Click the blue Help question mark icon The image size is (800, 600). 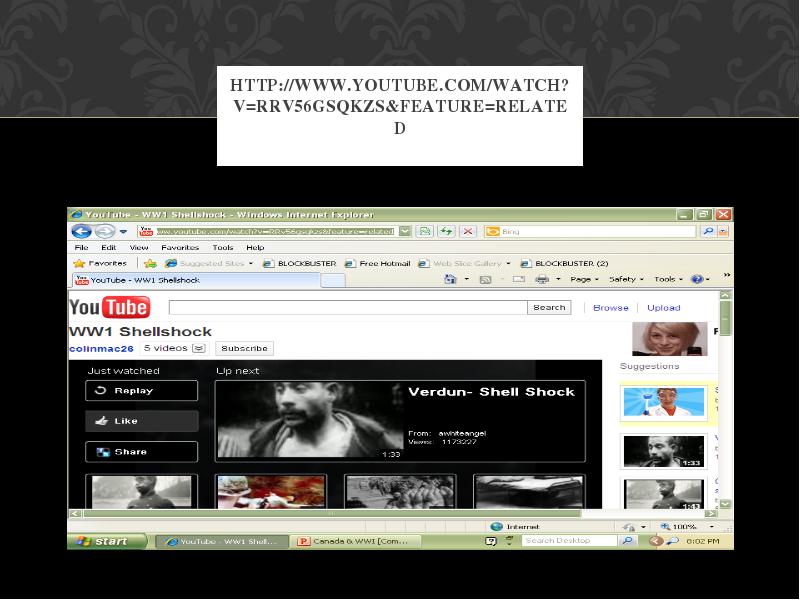(x=697, y=279)
